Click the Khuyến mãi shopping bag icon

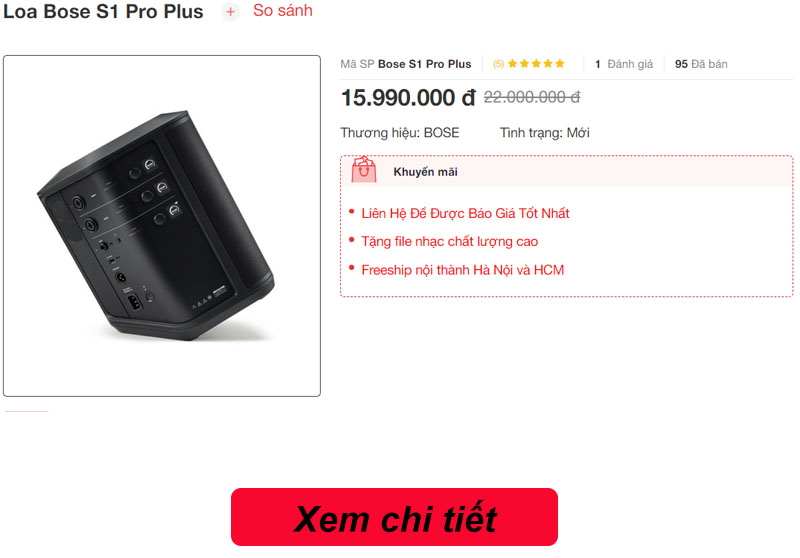click(364, 170)
